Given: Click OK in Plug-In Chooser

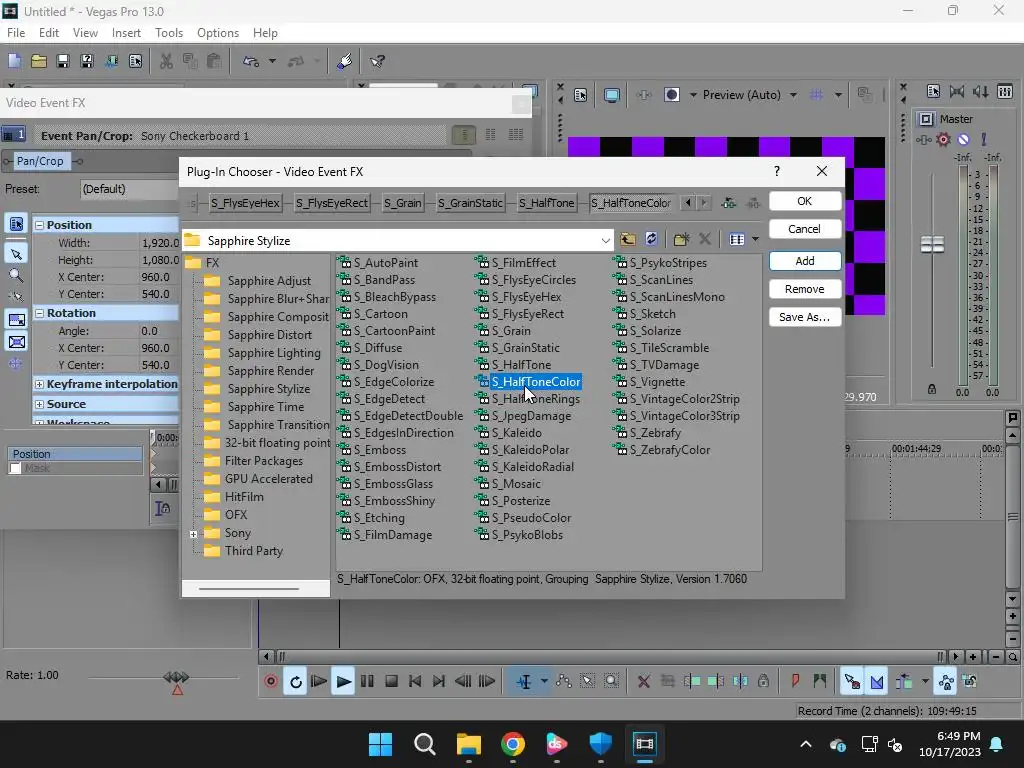Looking at the screenshot, I should pyautogui.click(x=805, y=201).
